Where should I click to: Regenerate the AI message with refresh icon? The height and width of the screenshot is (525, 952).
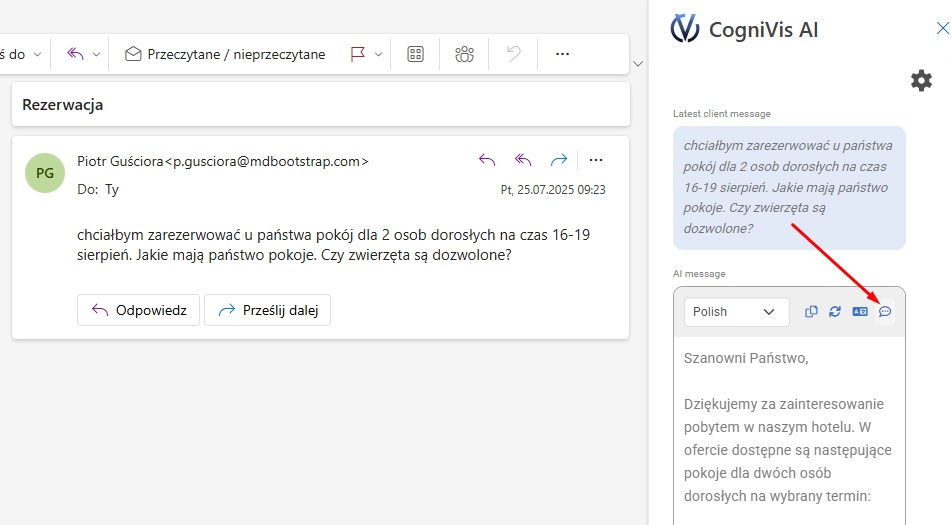coord(835,312)
